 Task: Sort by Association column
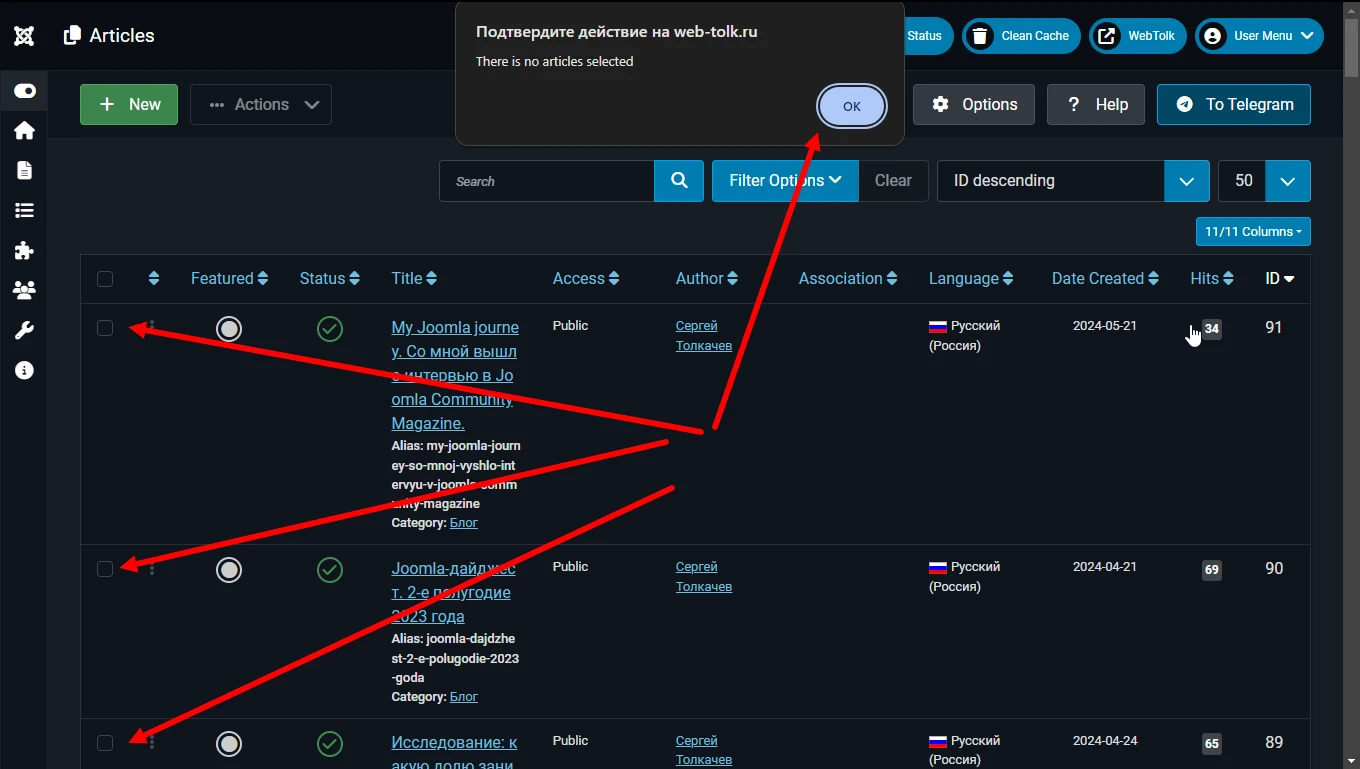tap(848, 279)
